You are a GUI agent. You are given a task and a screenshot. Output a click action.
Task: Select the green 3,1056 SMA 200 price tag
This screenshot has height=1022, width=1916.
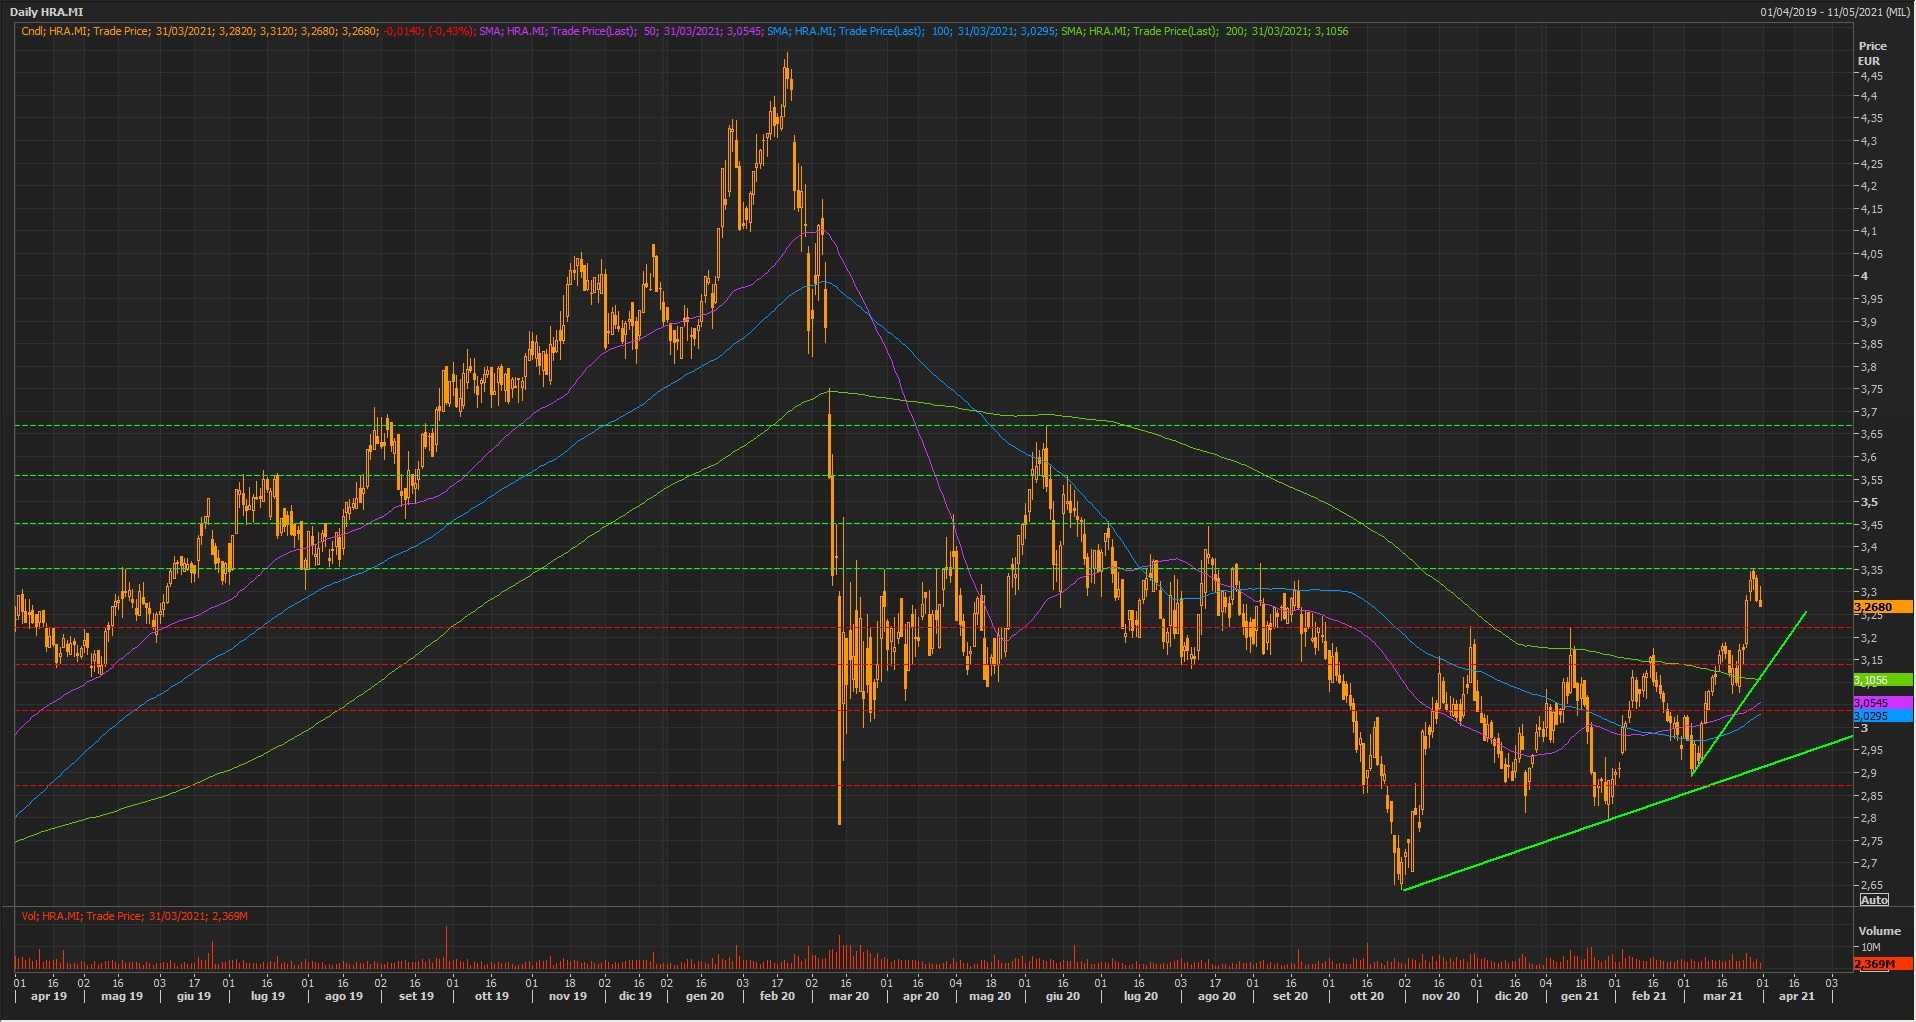pyautogui.click(x=1881, y=680)
